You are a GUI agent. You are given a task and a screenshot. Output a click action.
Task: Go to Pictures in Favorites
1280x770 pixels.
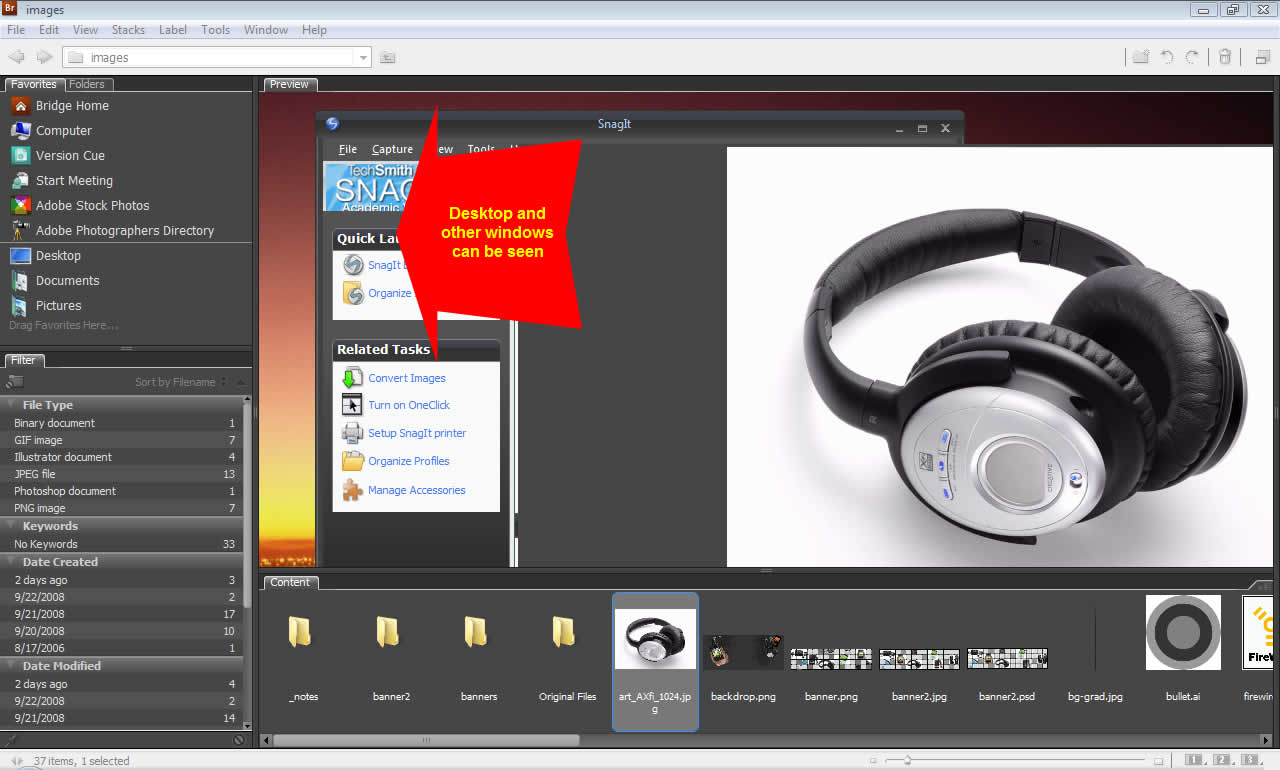tap(46, 305)
